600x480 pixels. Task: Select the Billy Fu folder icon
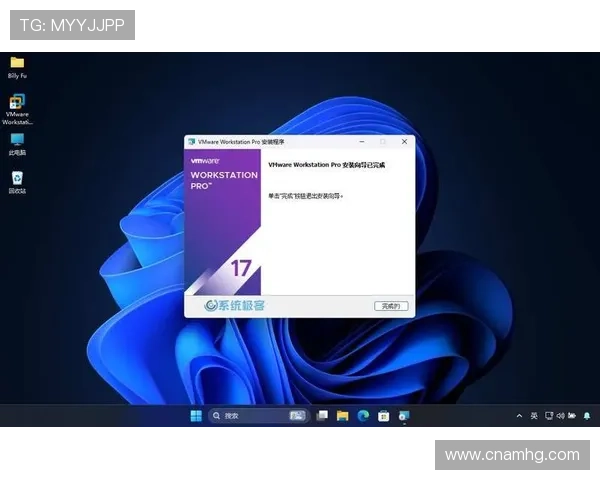point(17,63)
